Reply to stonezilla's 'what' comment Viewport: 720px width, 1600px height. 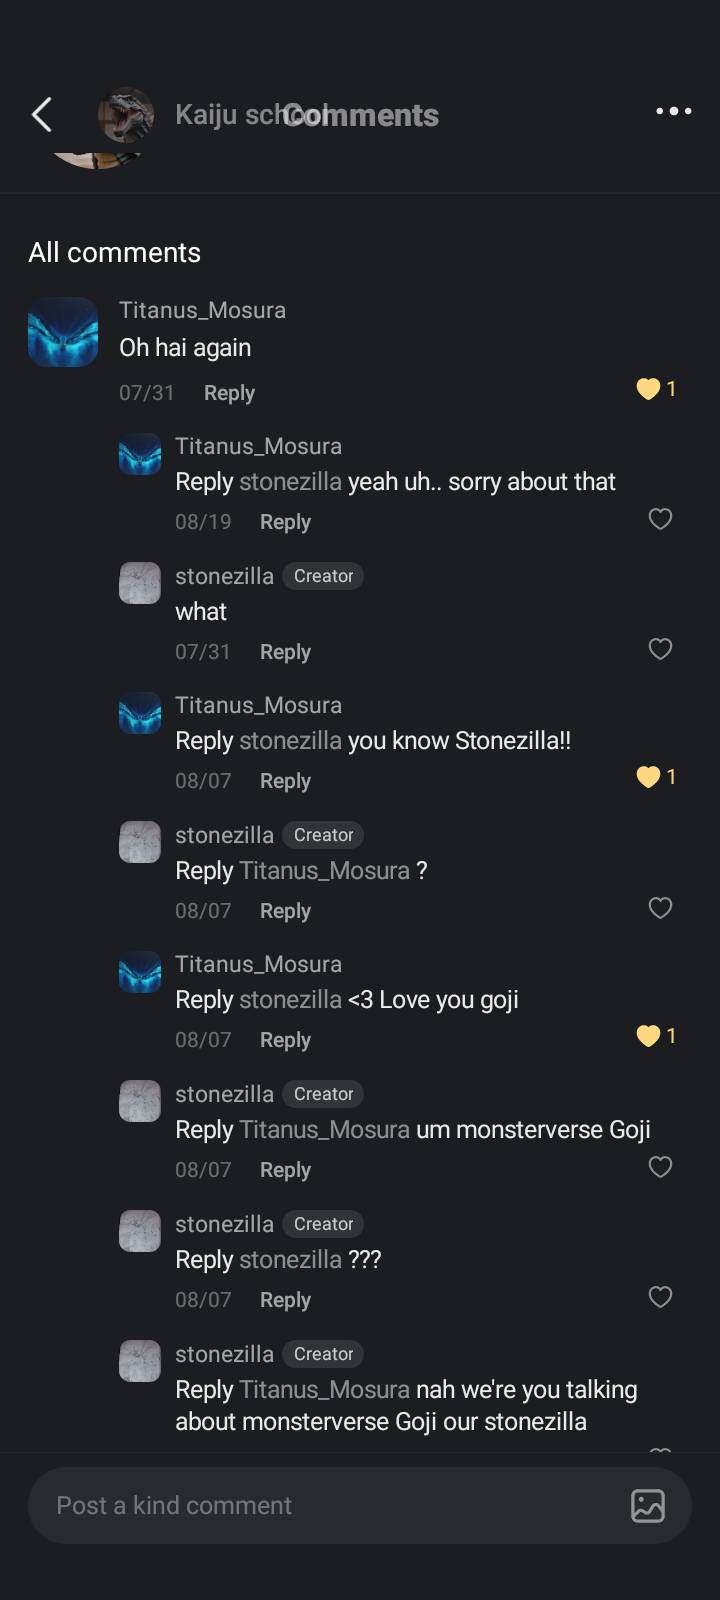tap(285, 652)
